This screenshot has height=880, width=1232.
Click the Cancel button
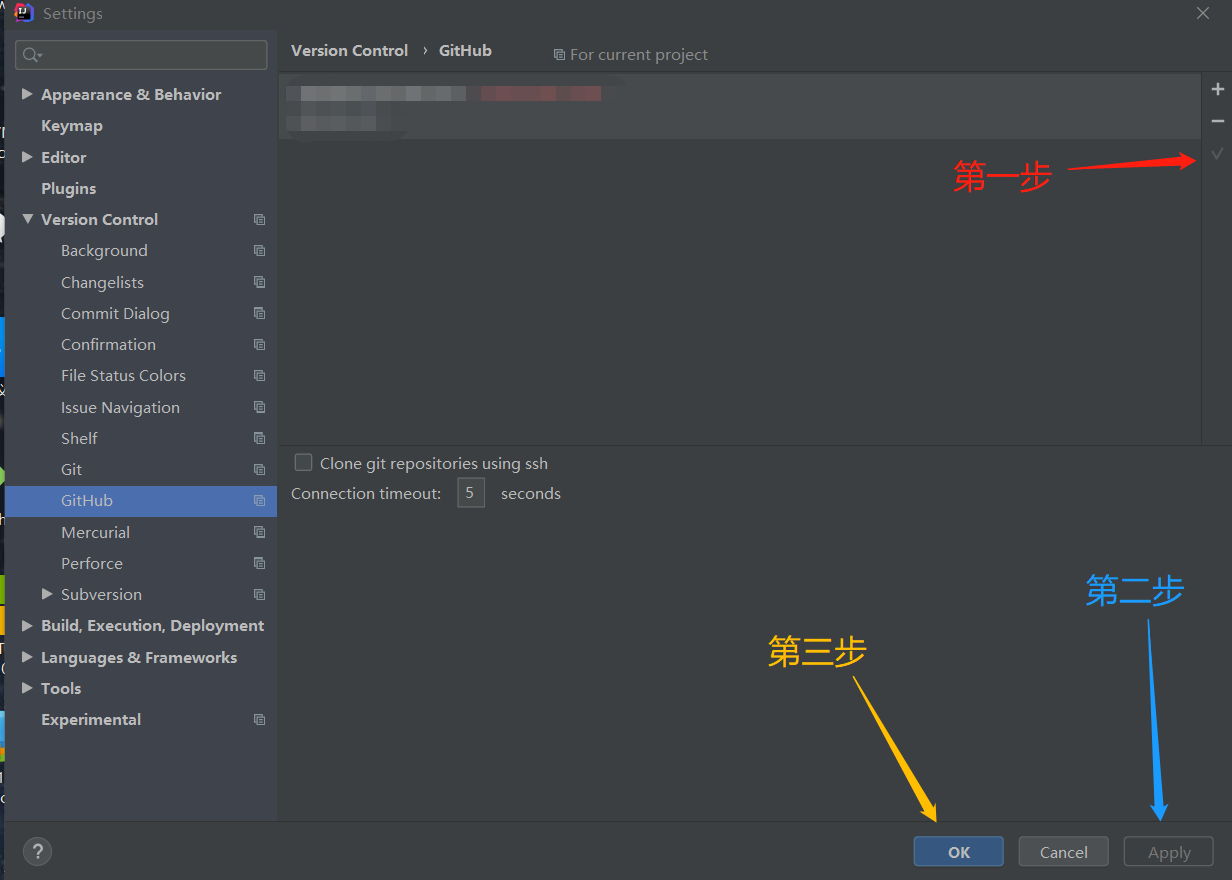(1063, 852)
